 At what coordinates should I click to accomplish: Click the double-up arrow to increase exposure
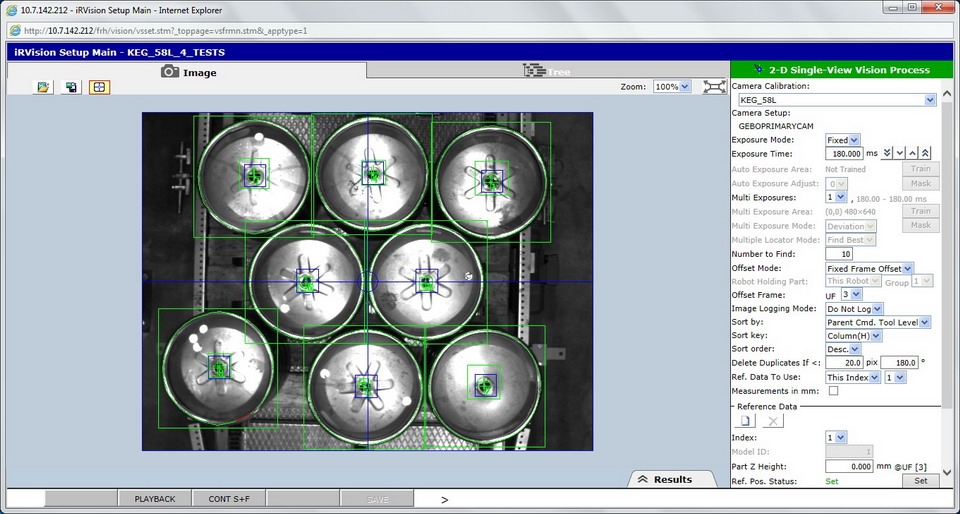tap(926, 154)
